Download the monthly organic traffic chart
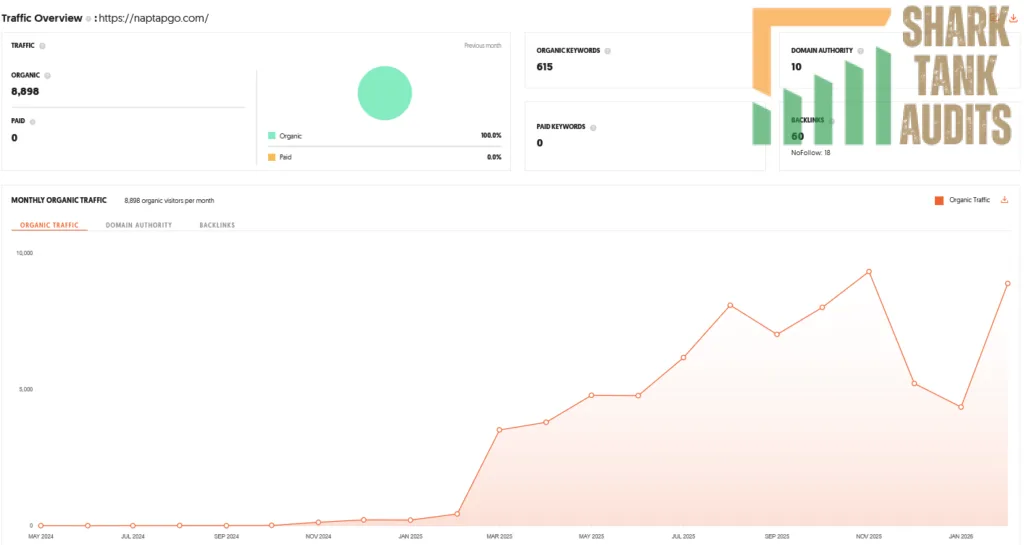This screenshot has height=545, width=1024. click(x=1004, y=200)
